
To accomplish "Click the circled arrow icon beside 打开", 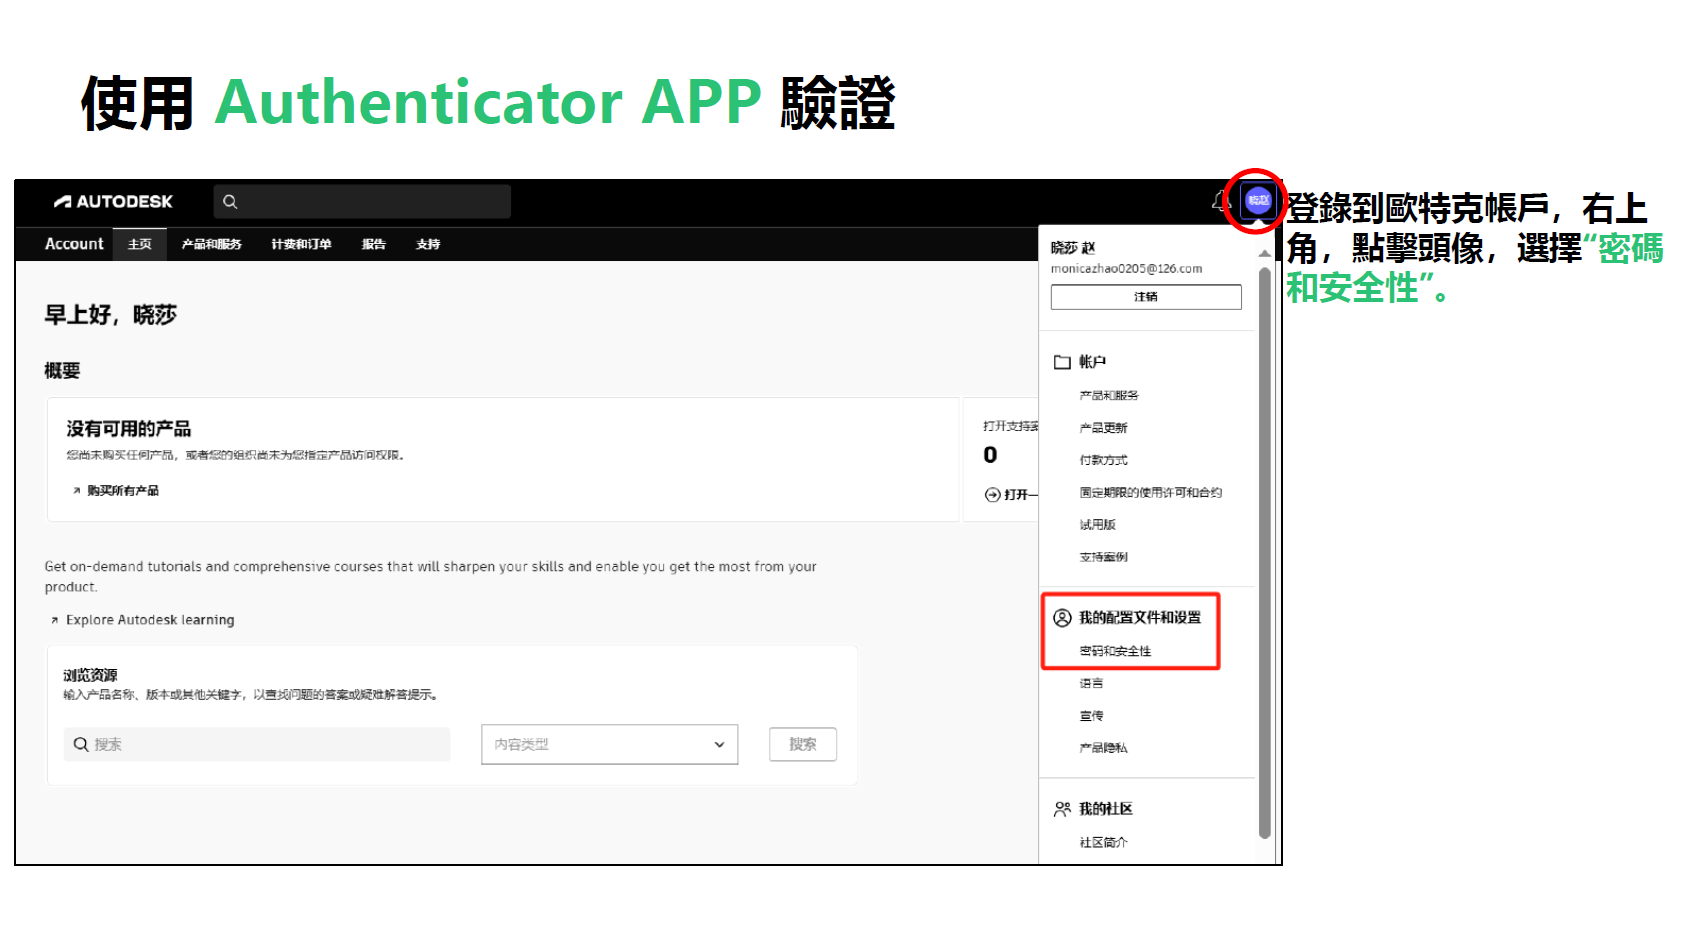I will tap(993, 495).
